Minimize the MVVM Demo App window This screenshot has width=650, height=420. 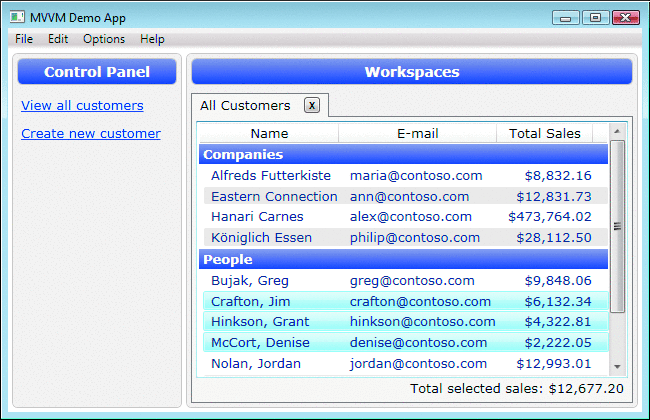point(565,18)
